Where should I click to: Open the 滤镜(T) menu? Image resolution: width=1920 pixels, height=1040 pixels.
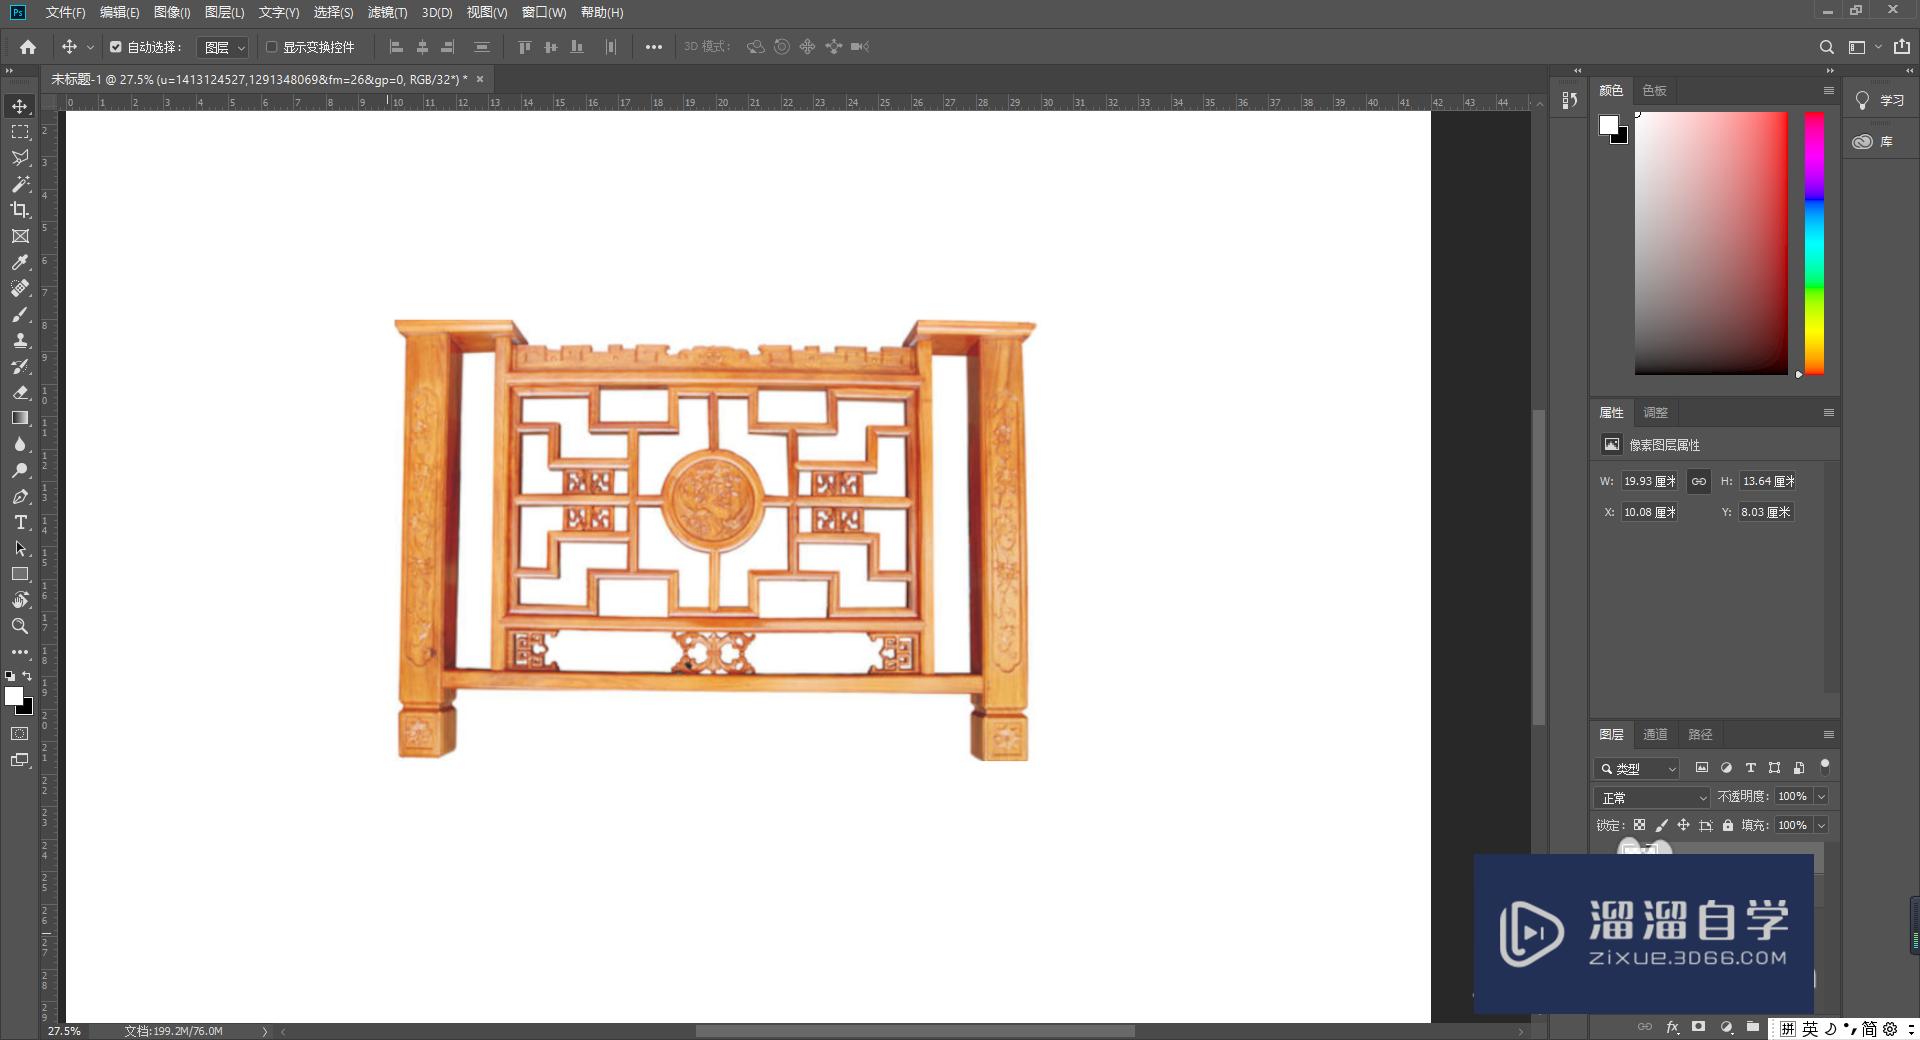[387, 12]
